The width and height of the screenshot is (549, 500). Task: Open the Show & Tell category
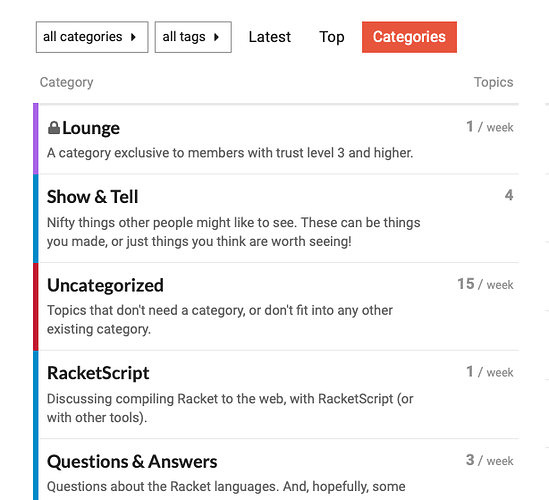click(92, 196)
